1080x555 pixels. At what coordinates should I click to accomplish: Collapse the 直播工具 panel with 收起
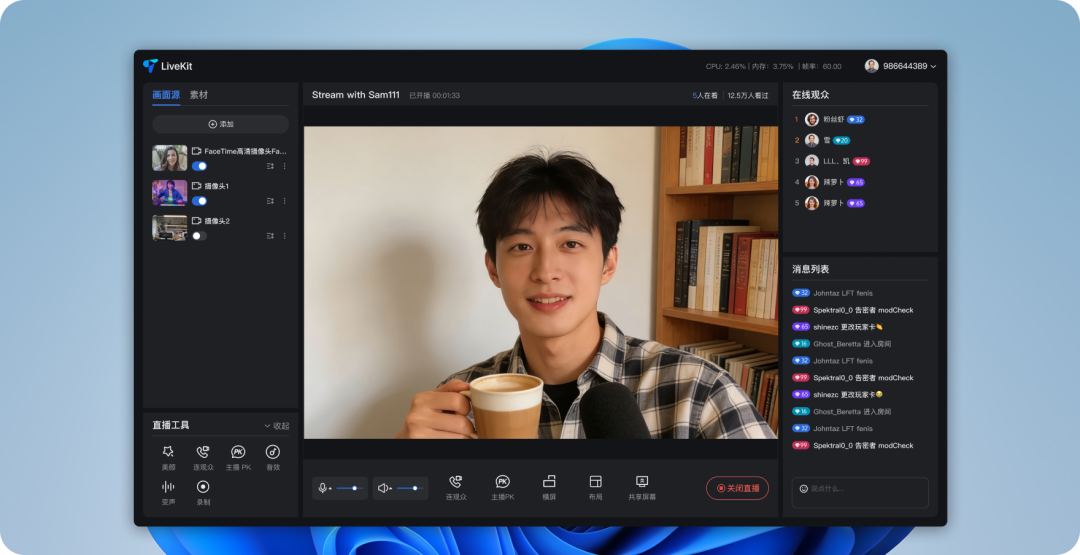[x=277, y=426]
